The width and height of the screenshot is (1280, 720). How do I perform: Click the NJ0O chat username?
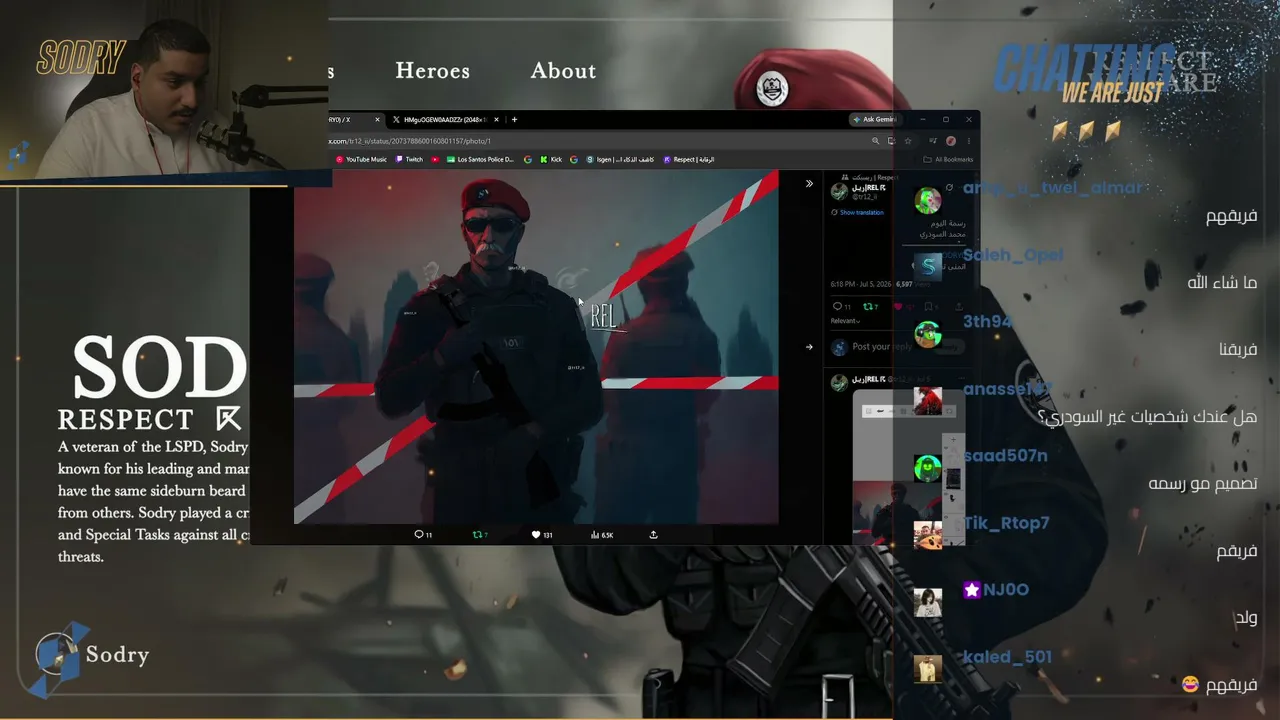1006,589
